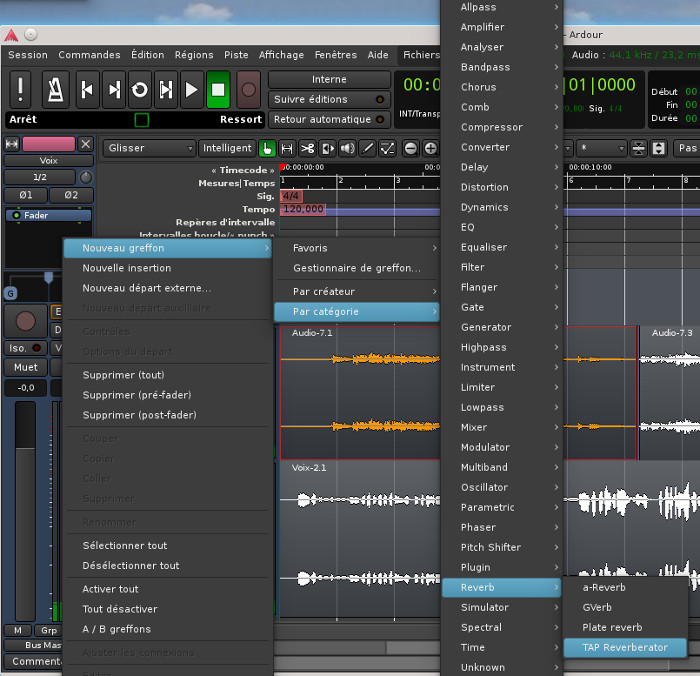The width and height of the screenshot is (700, 676).
Task: Toggle the Iso. solo isolate button
Action: pyautogui.click(x=25, y=348)
